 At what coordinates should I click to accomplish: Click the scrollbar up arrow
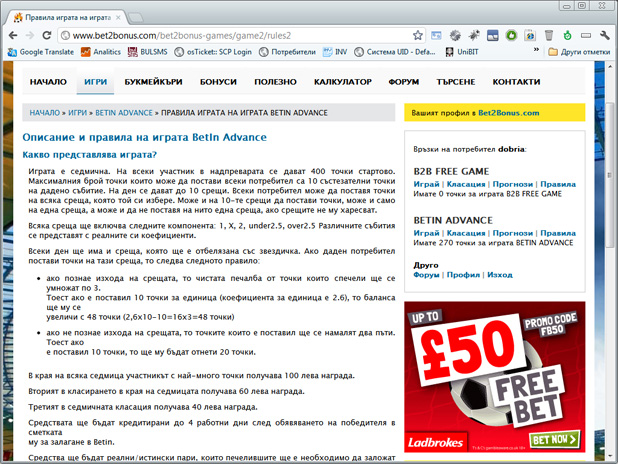click(609, 67)
